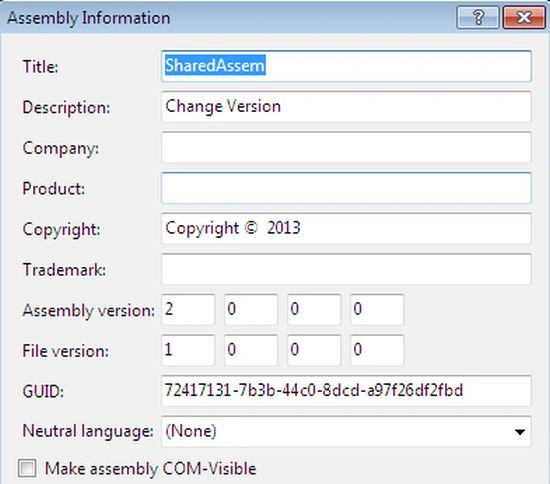Click the help question mark button
The height and width of the screenshot is (484, 550).
pos(478,17)
